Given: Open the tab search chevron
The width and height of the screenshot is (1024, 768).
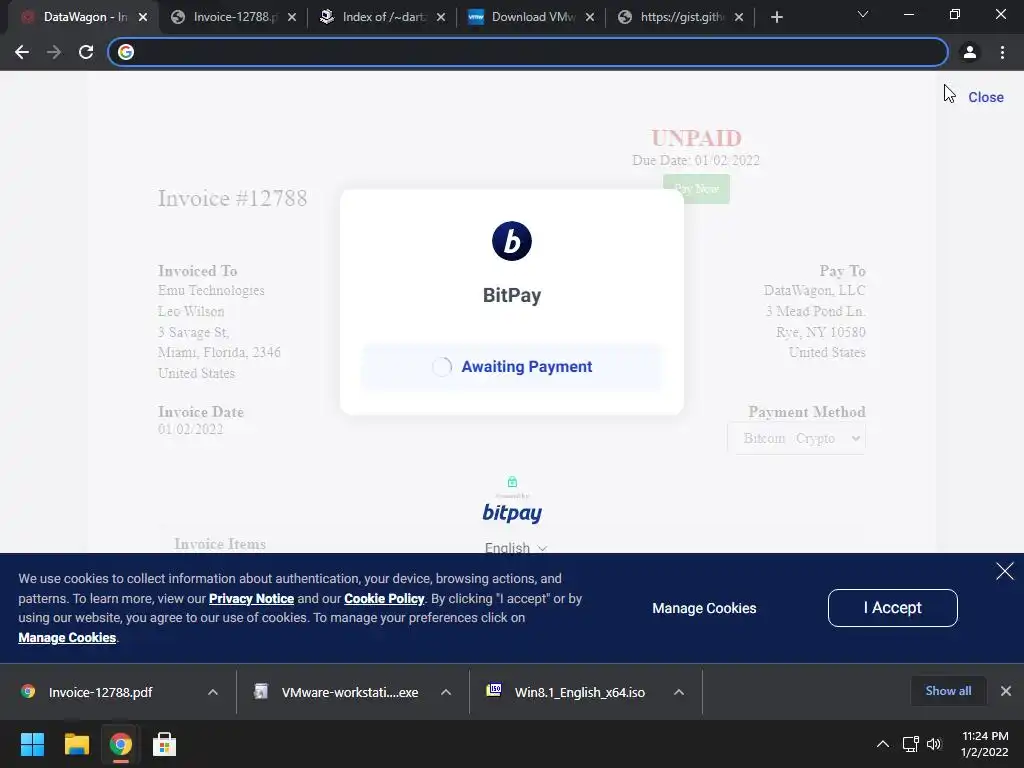Looking at the screenshot, I should [863, 14].
